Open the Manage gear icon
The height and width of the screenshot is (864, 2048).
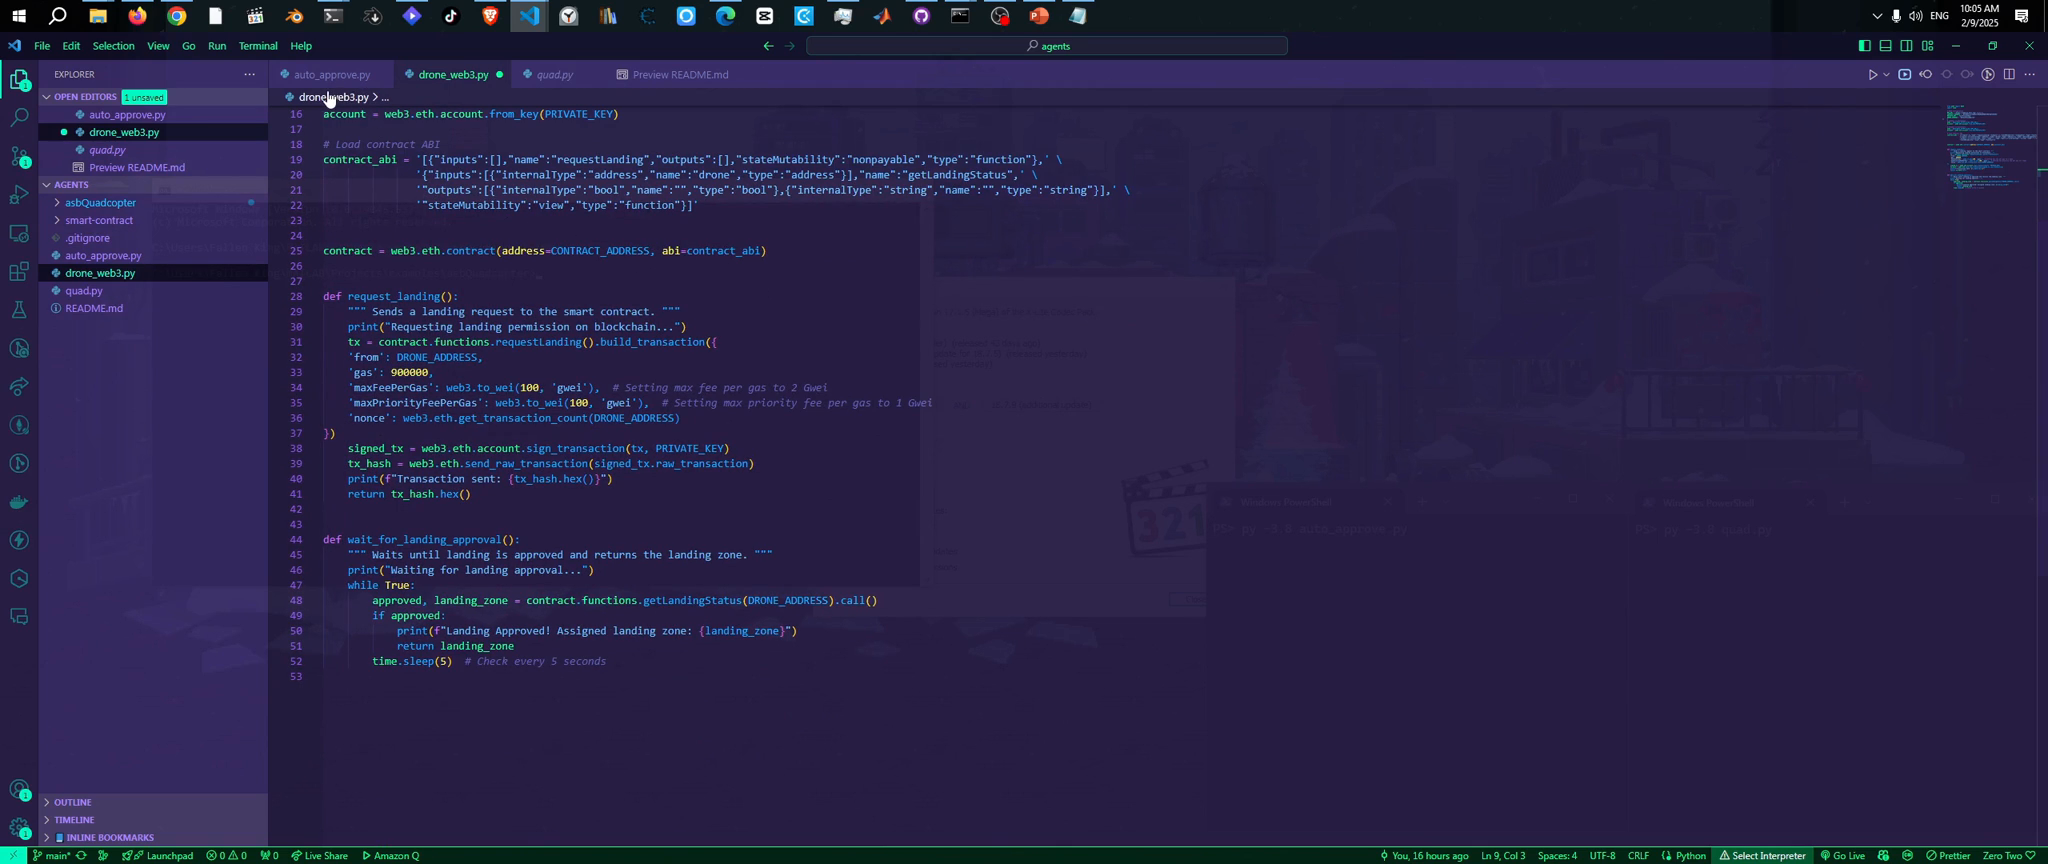19,828
